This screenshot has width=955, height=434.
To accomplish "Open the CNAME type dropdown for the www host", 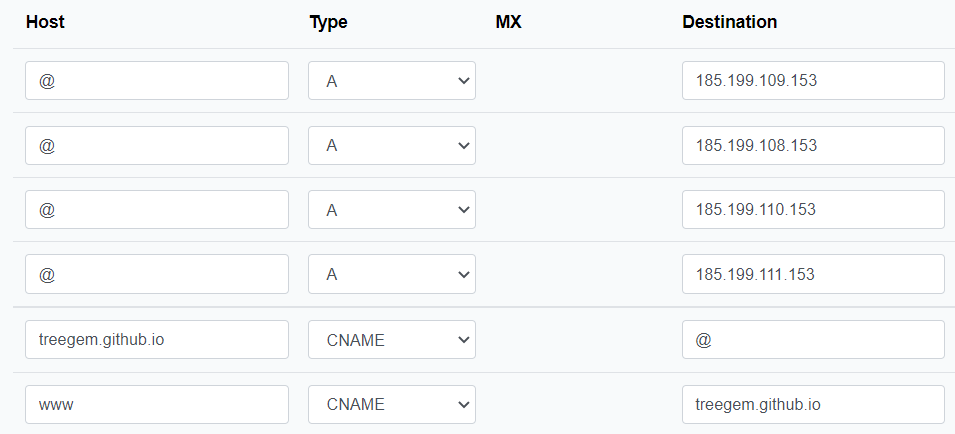I will pos(391,405).
